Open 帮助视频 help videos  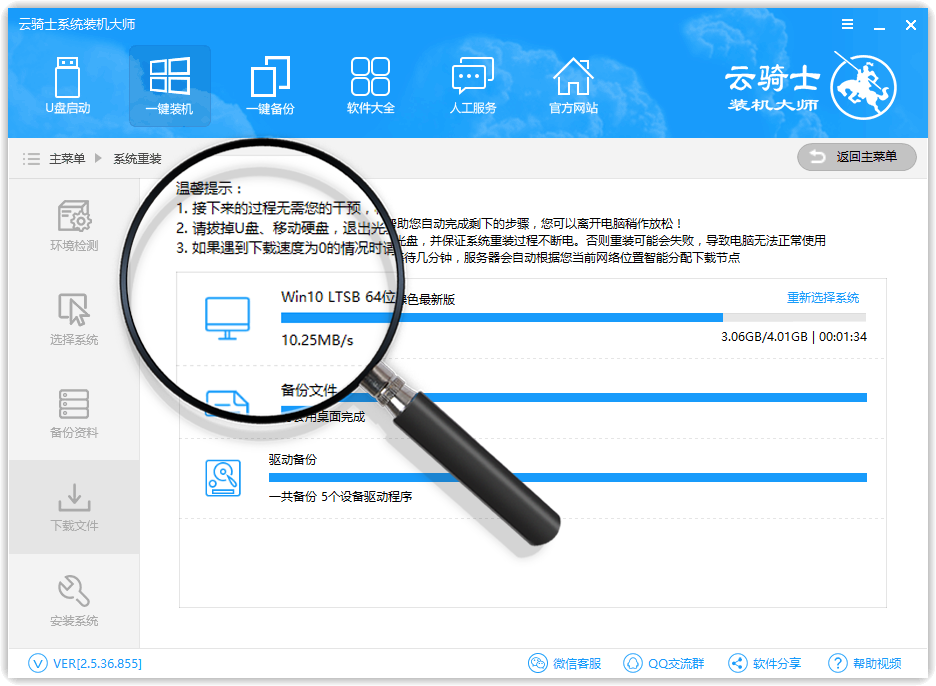(865, 663)
